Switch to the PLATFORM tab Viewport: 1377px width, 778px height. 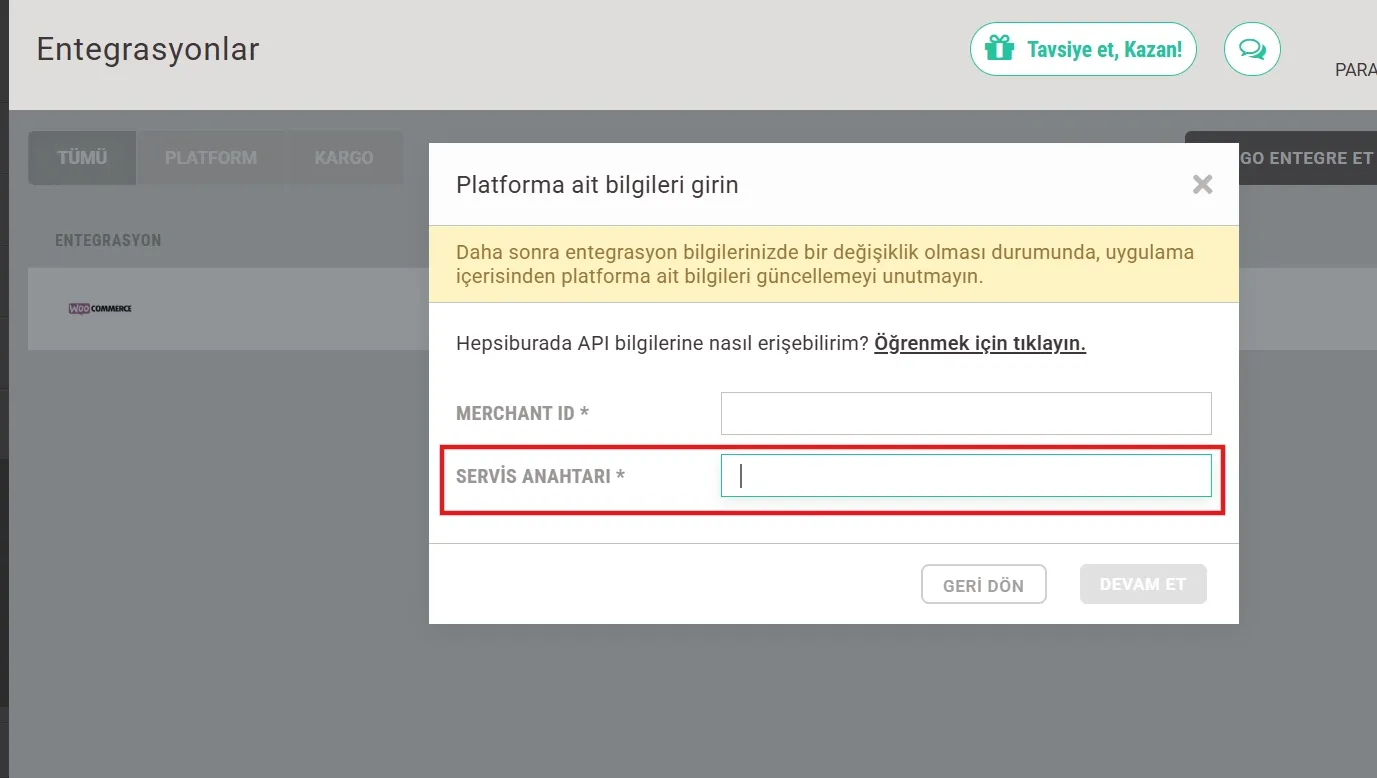point(211,158)
